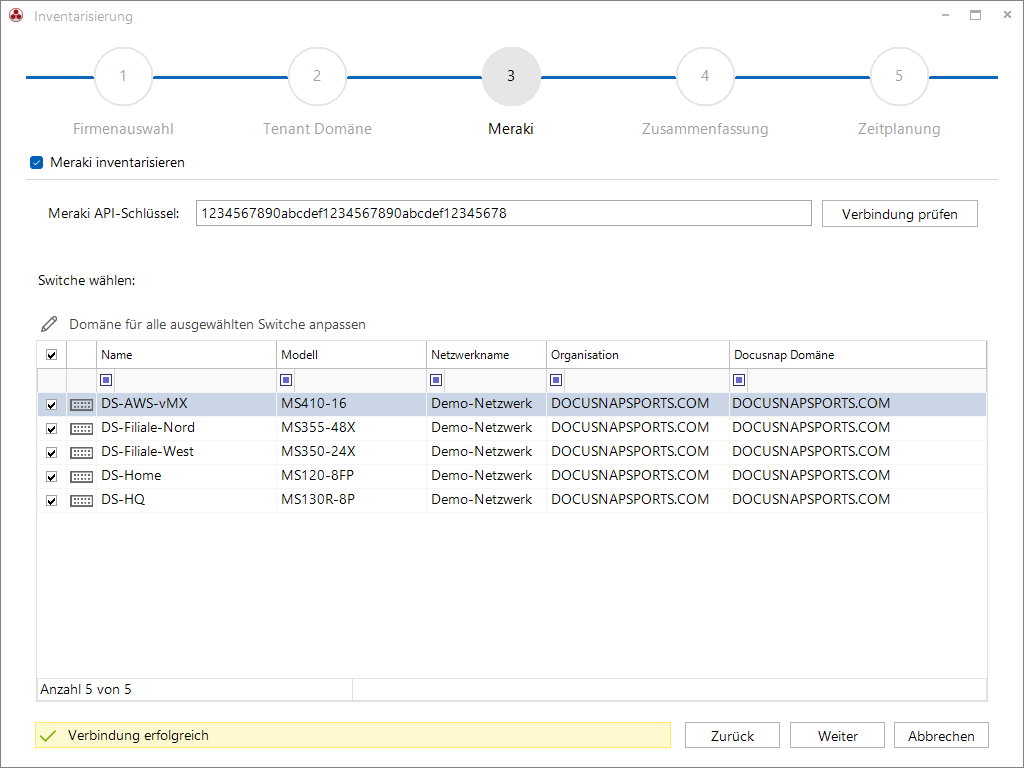Go to step 5 Zeitplanung
1024x768 pixels.
click(x=899, y=76)
